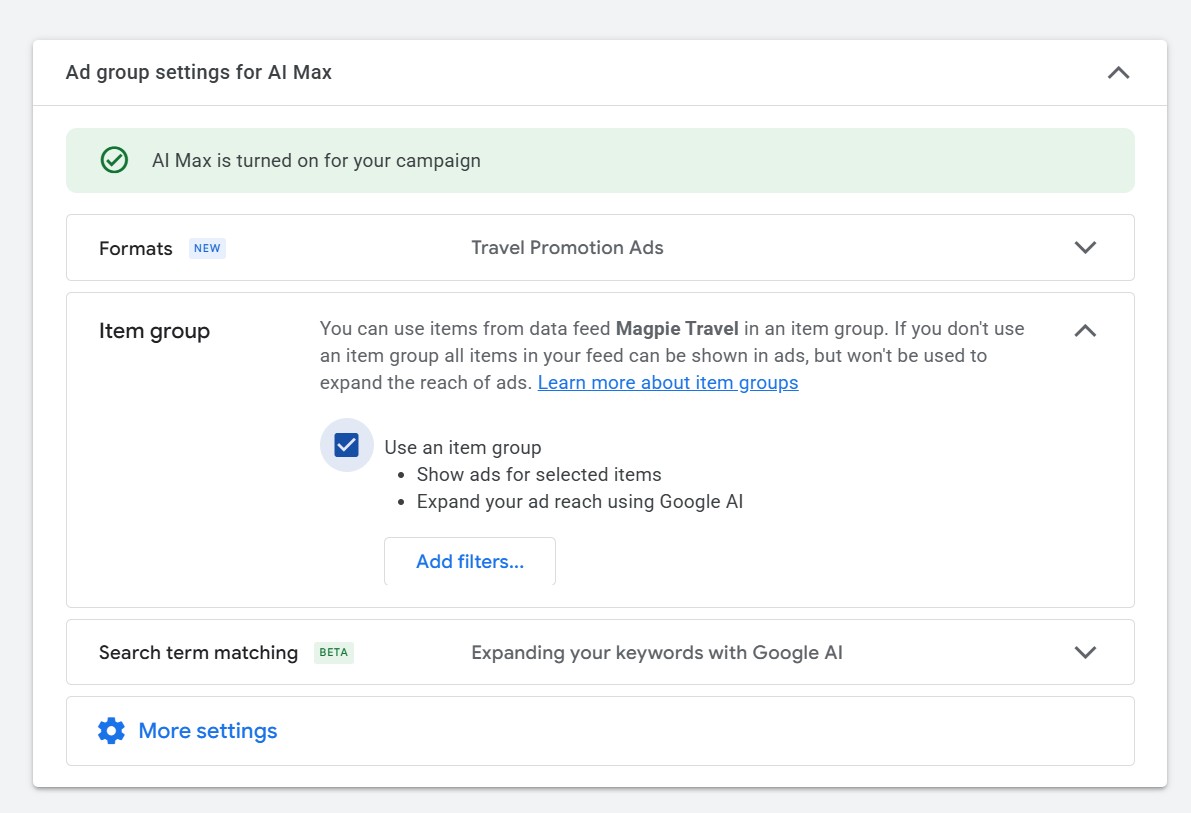The height and width of the screenshot is (813, 1191).
Task: Collapse the Item group section chevron
Action: point(1085,331)
